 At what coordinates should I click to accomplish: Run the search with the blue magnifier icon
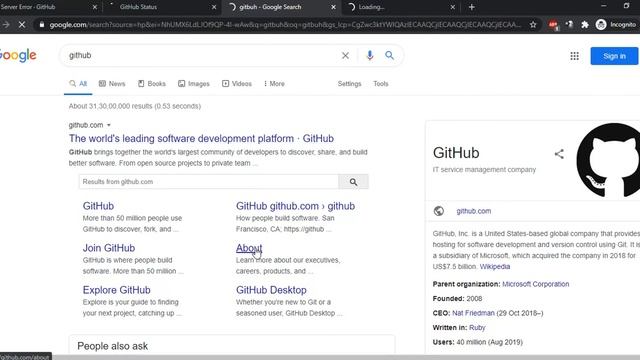coord(389,56)
